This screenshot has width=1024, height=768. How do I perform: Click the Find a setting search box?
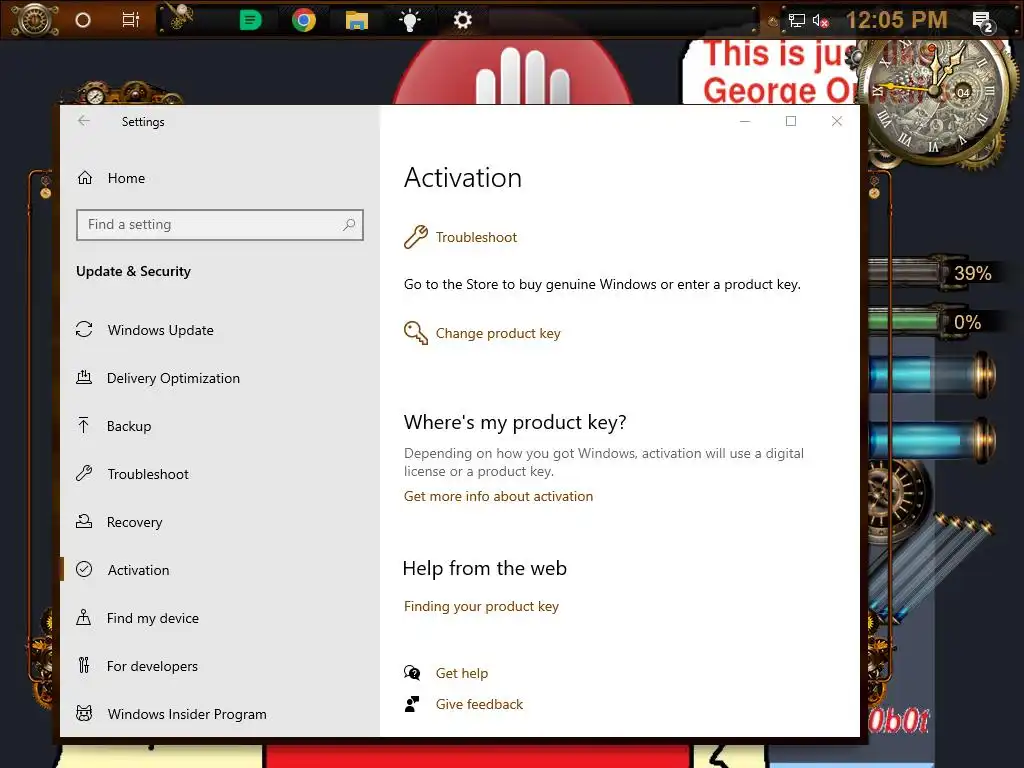[219, 225]
